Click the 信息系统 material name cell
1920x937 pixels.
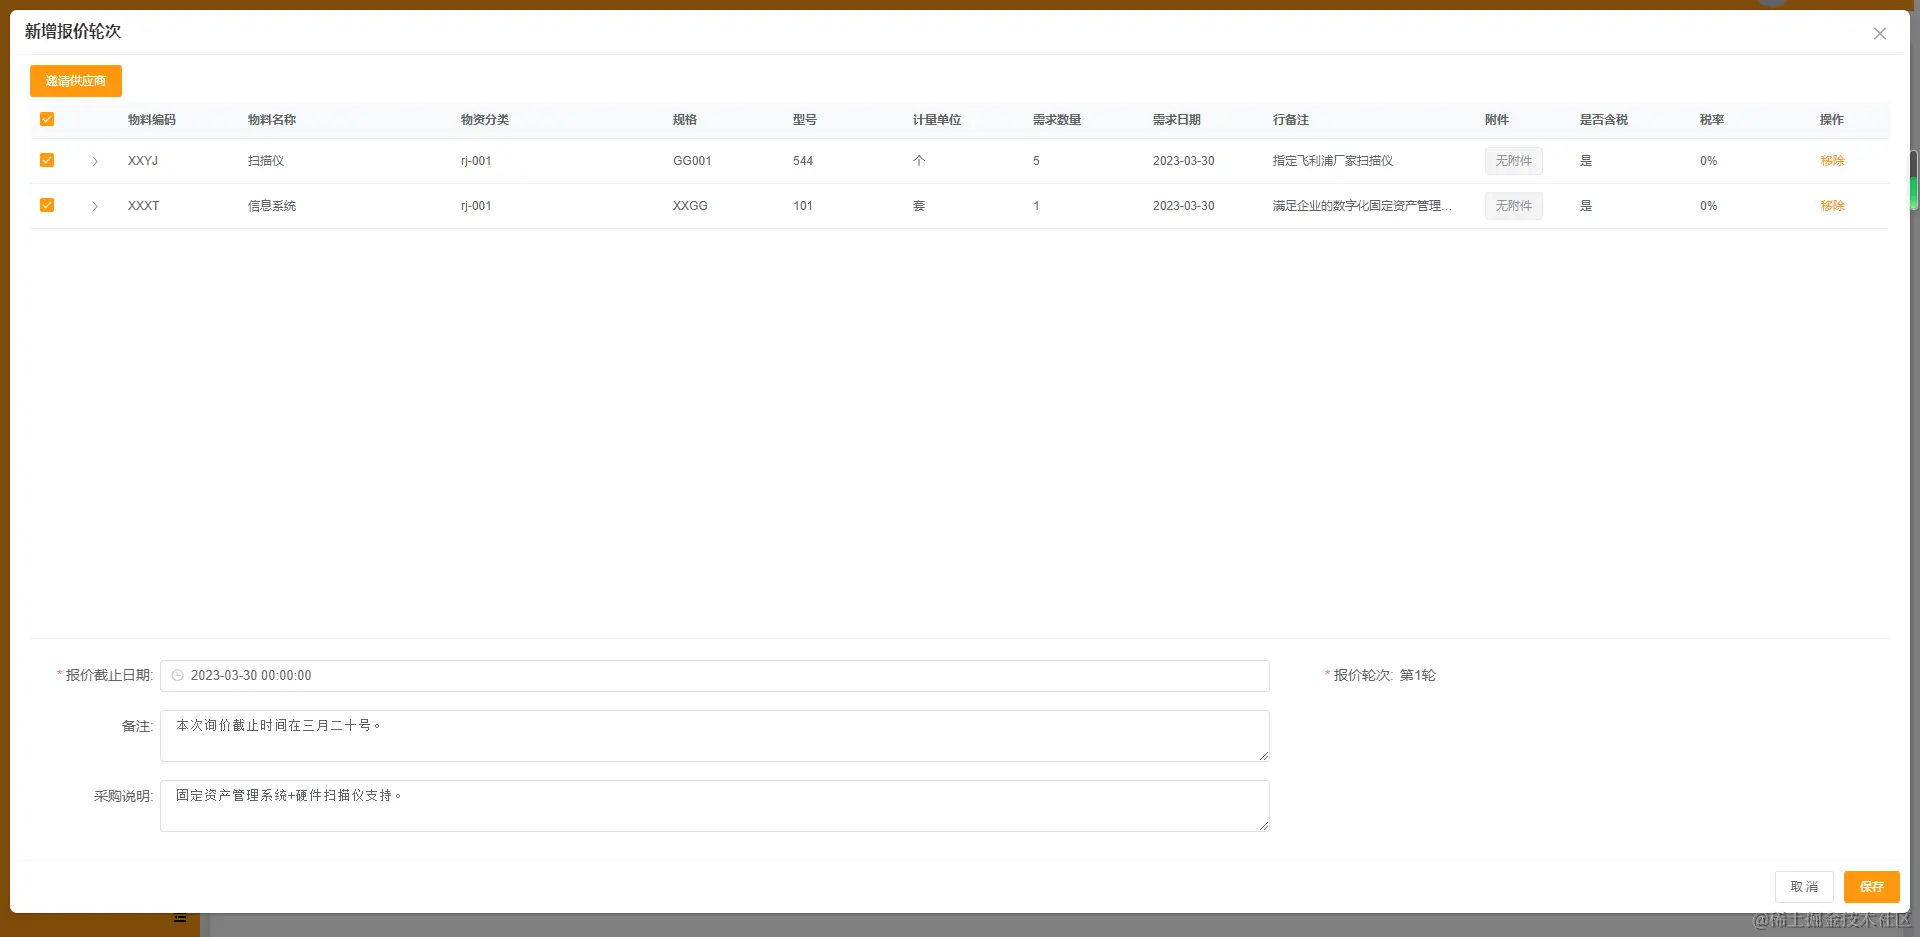click(x=272, y=206)
